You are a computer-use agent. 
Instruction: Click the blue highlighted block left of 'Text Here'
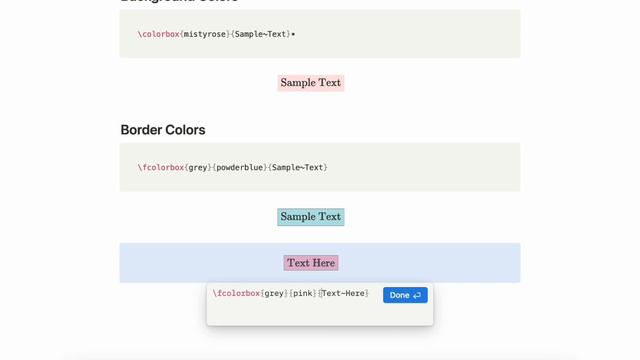click(x=200, y=263)
